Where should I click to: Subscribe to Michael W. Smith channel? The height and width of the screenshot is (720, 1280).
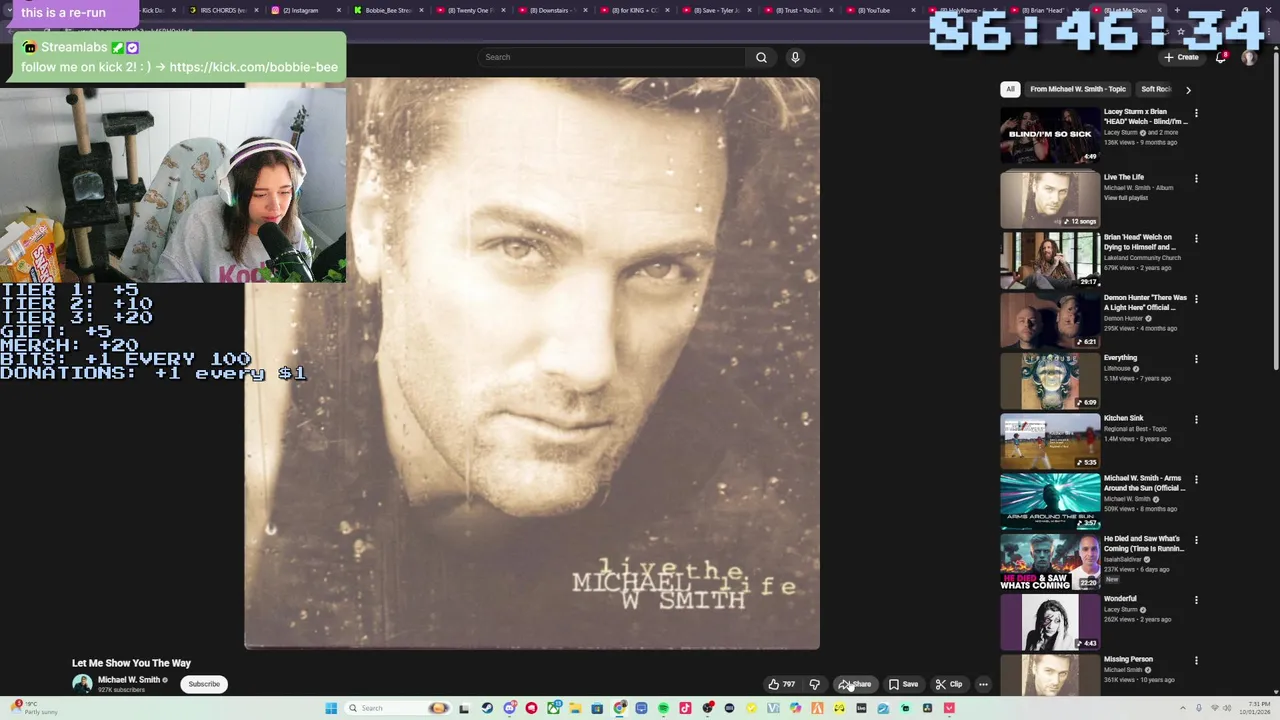[204, 684]
